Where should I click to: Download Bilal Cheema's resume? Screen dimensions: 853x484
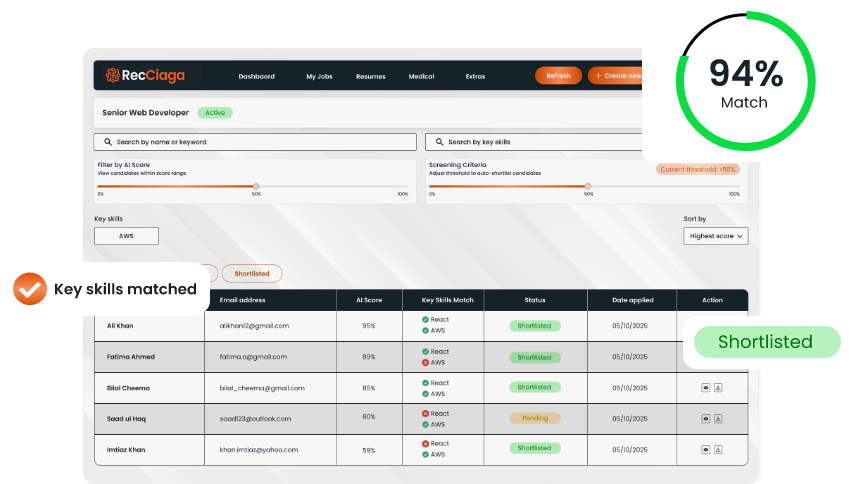pos(718,388)
